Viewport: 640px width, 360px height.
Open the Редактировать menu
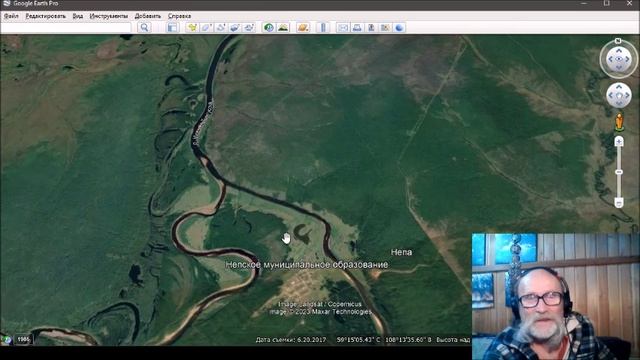tap(45, 16)
